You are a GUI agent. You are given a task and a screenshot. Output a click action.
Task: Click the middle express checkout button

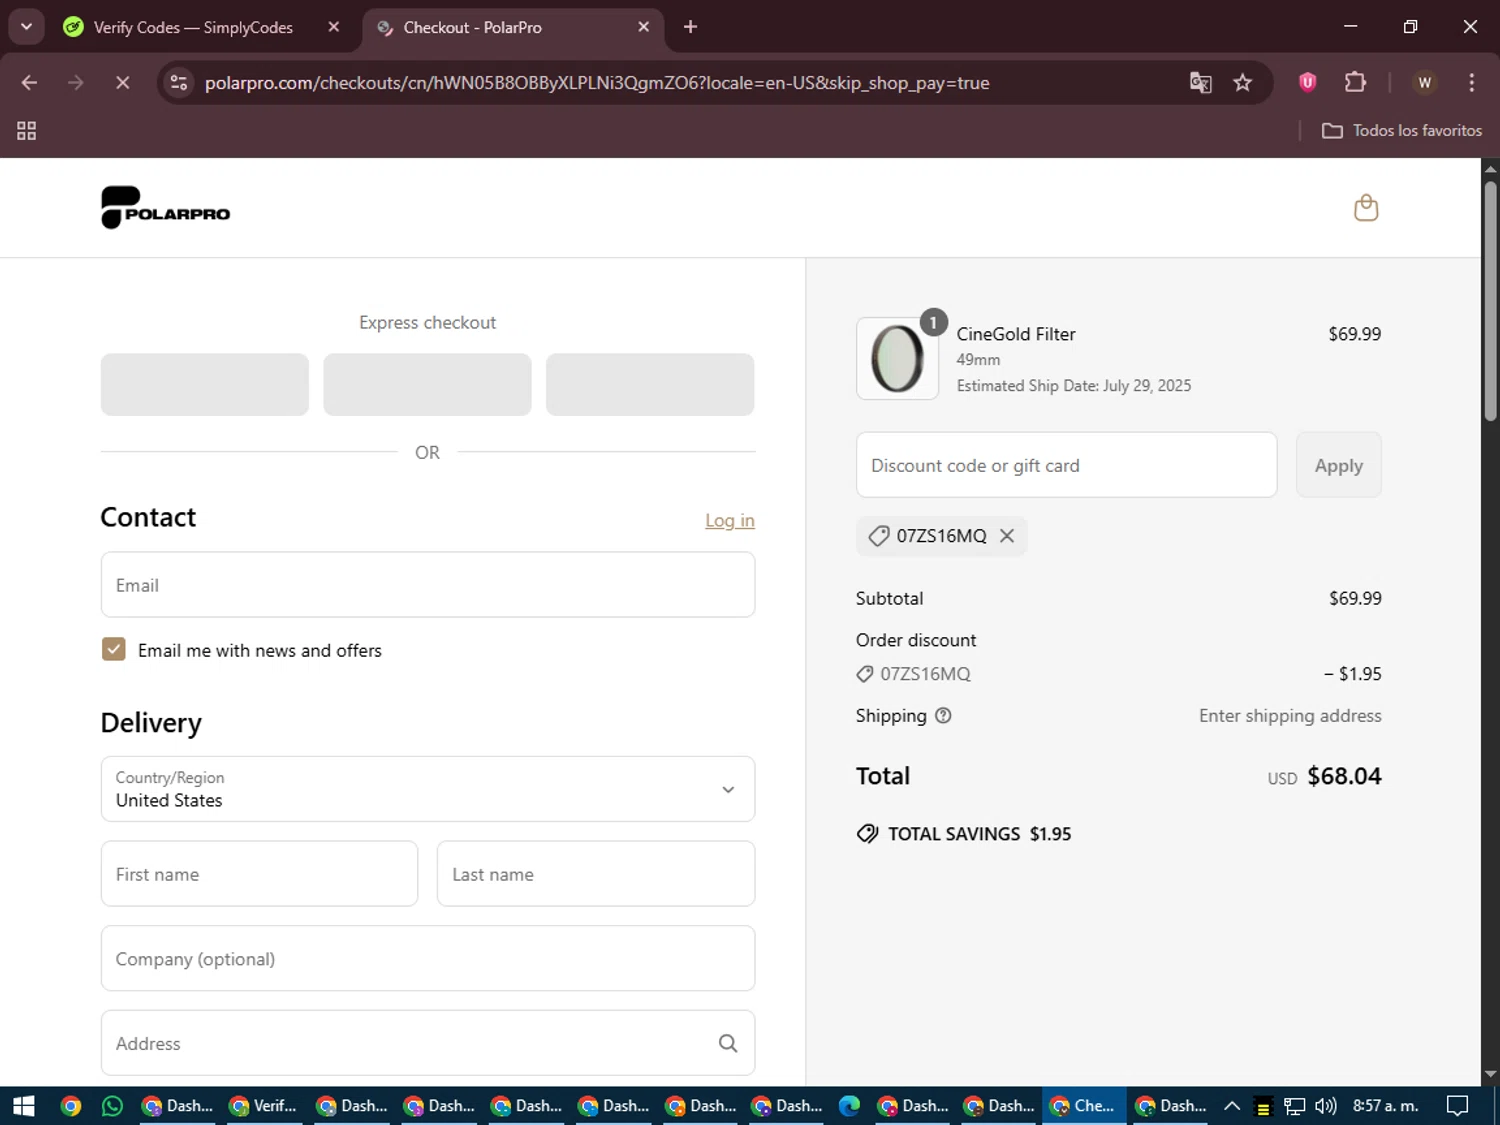tap(428, 384)
